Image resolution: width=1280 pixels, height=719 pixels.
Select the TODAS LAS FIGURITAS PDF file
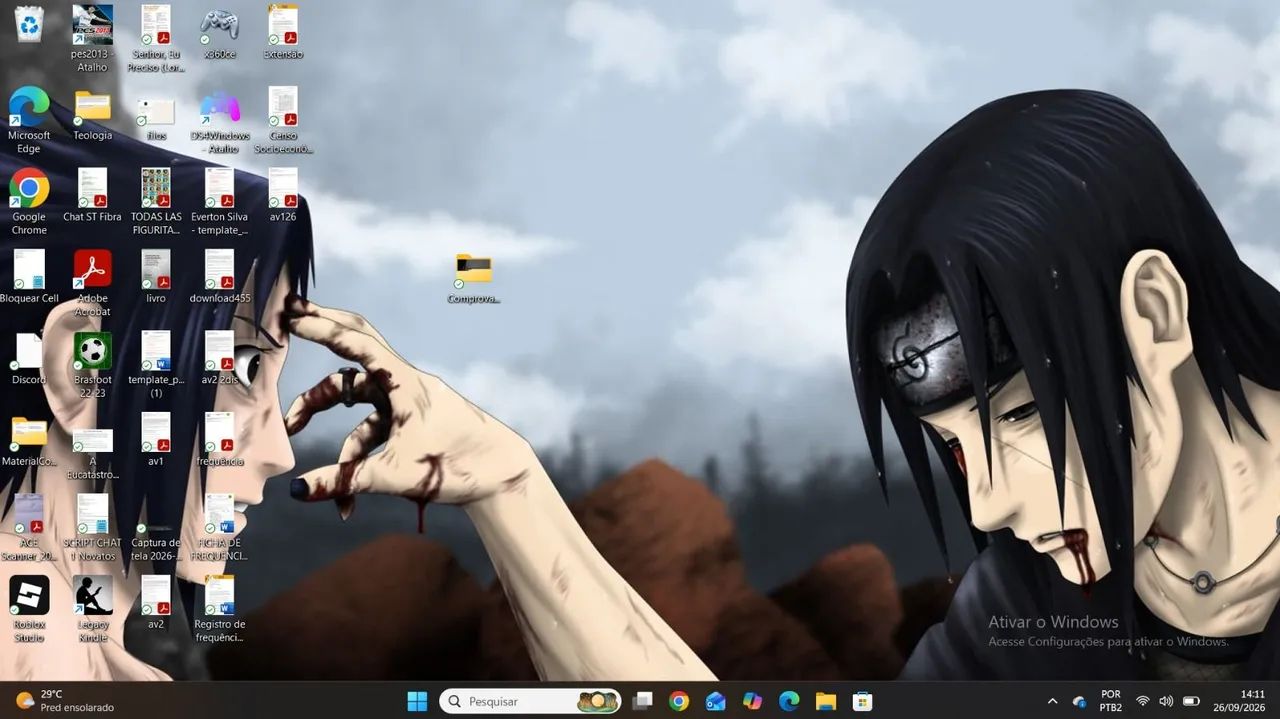[x=156, y=201]
